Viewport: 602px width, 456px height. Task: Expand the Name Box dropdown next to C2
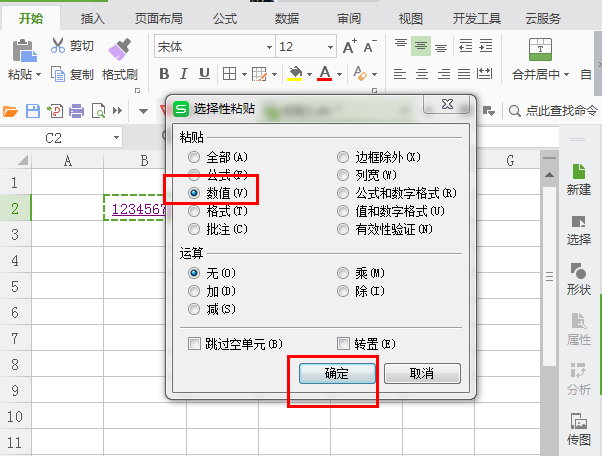(117, 137)
